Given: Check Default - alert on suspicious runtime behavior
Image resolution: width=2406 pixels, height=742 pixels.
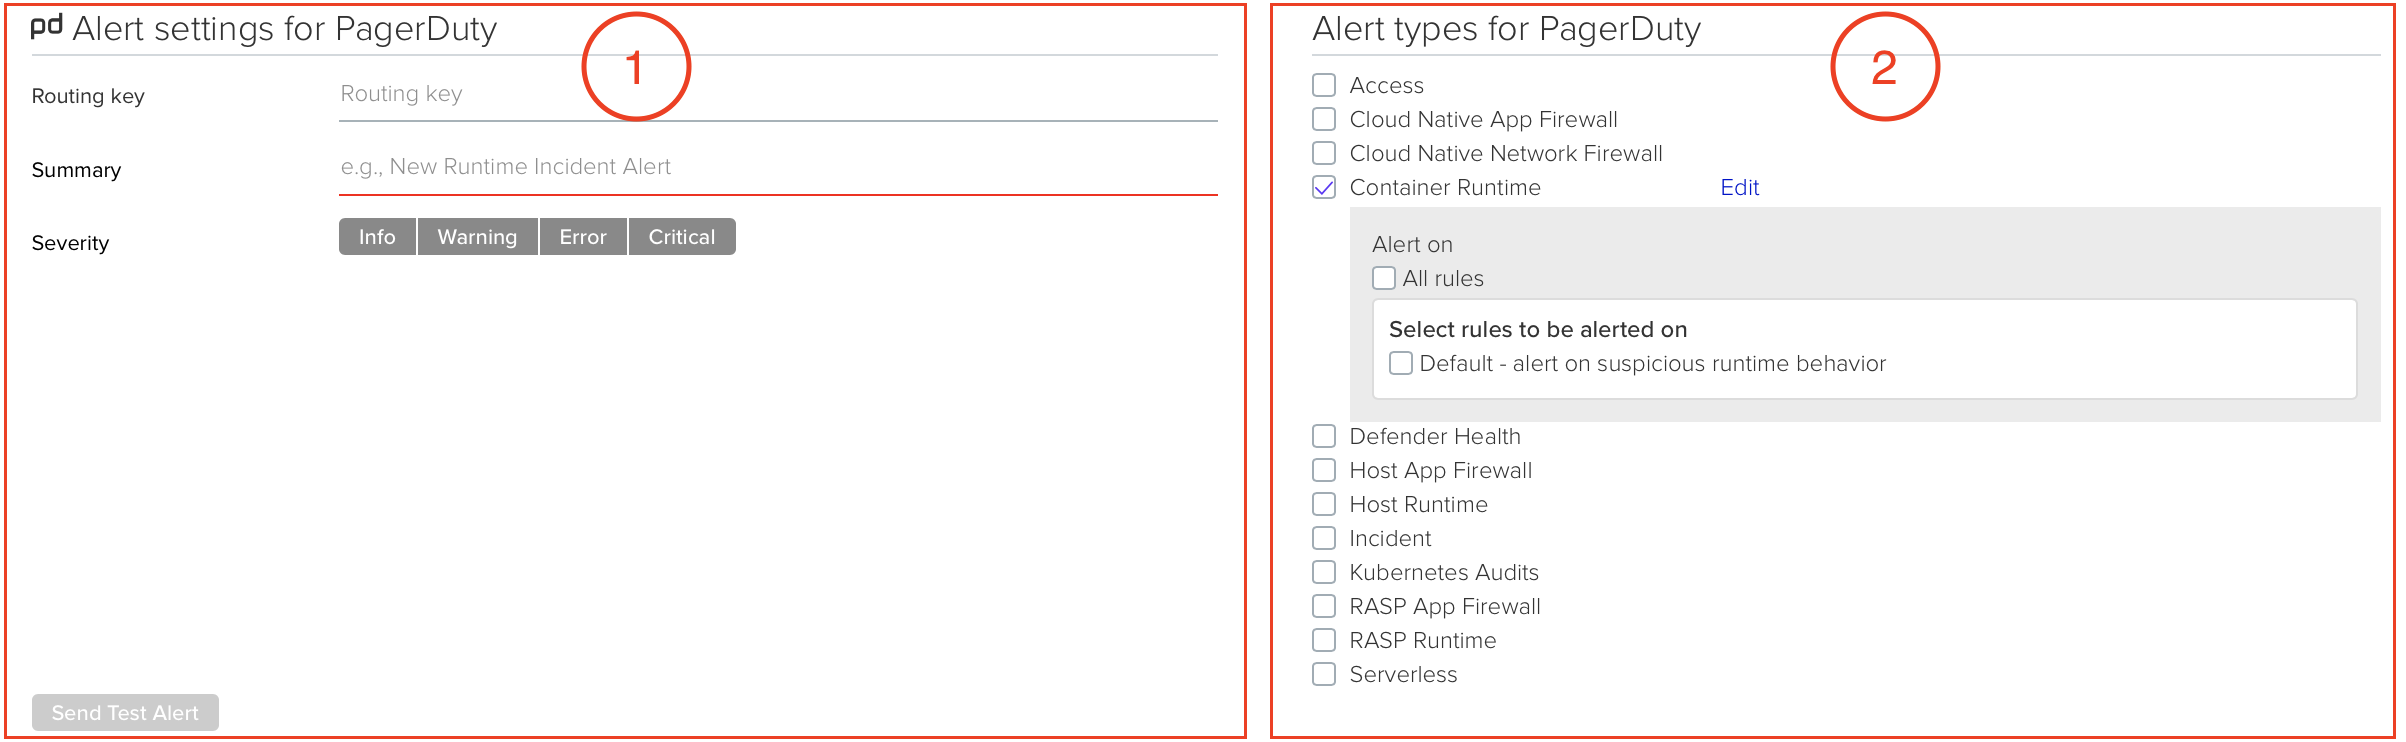Looking at the screenshot, I should tap(1401, 363).
